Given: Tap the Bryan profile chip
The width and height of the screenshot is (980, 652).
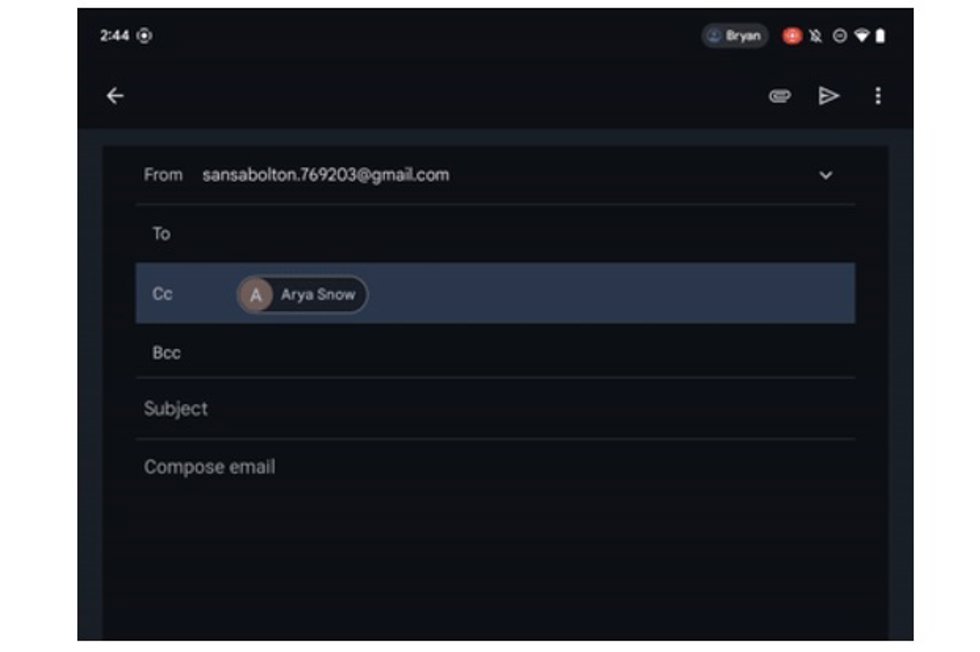Looking at the screenshot, I should pyautogui.click(x=734, y=36).
